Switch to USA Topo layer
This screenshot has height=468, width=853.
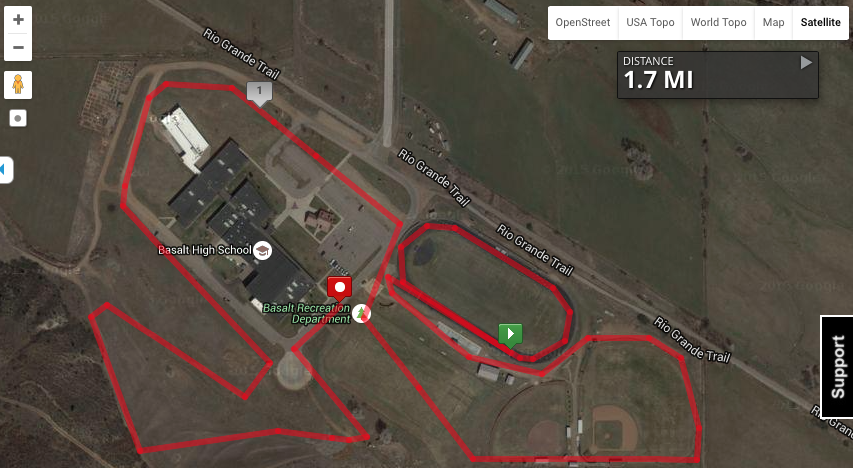coord(650,22)
